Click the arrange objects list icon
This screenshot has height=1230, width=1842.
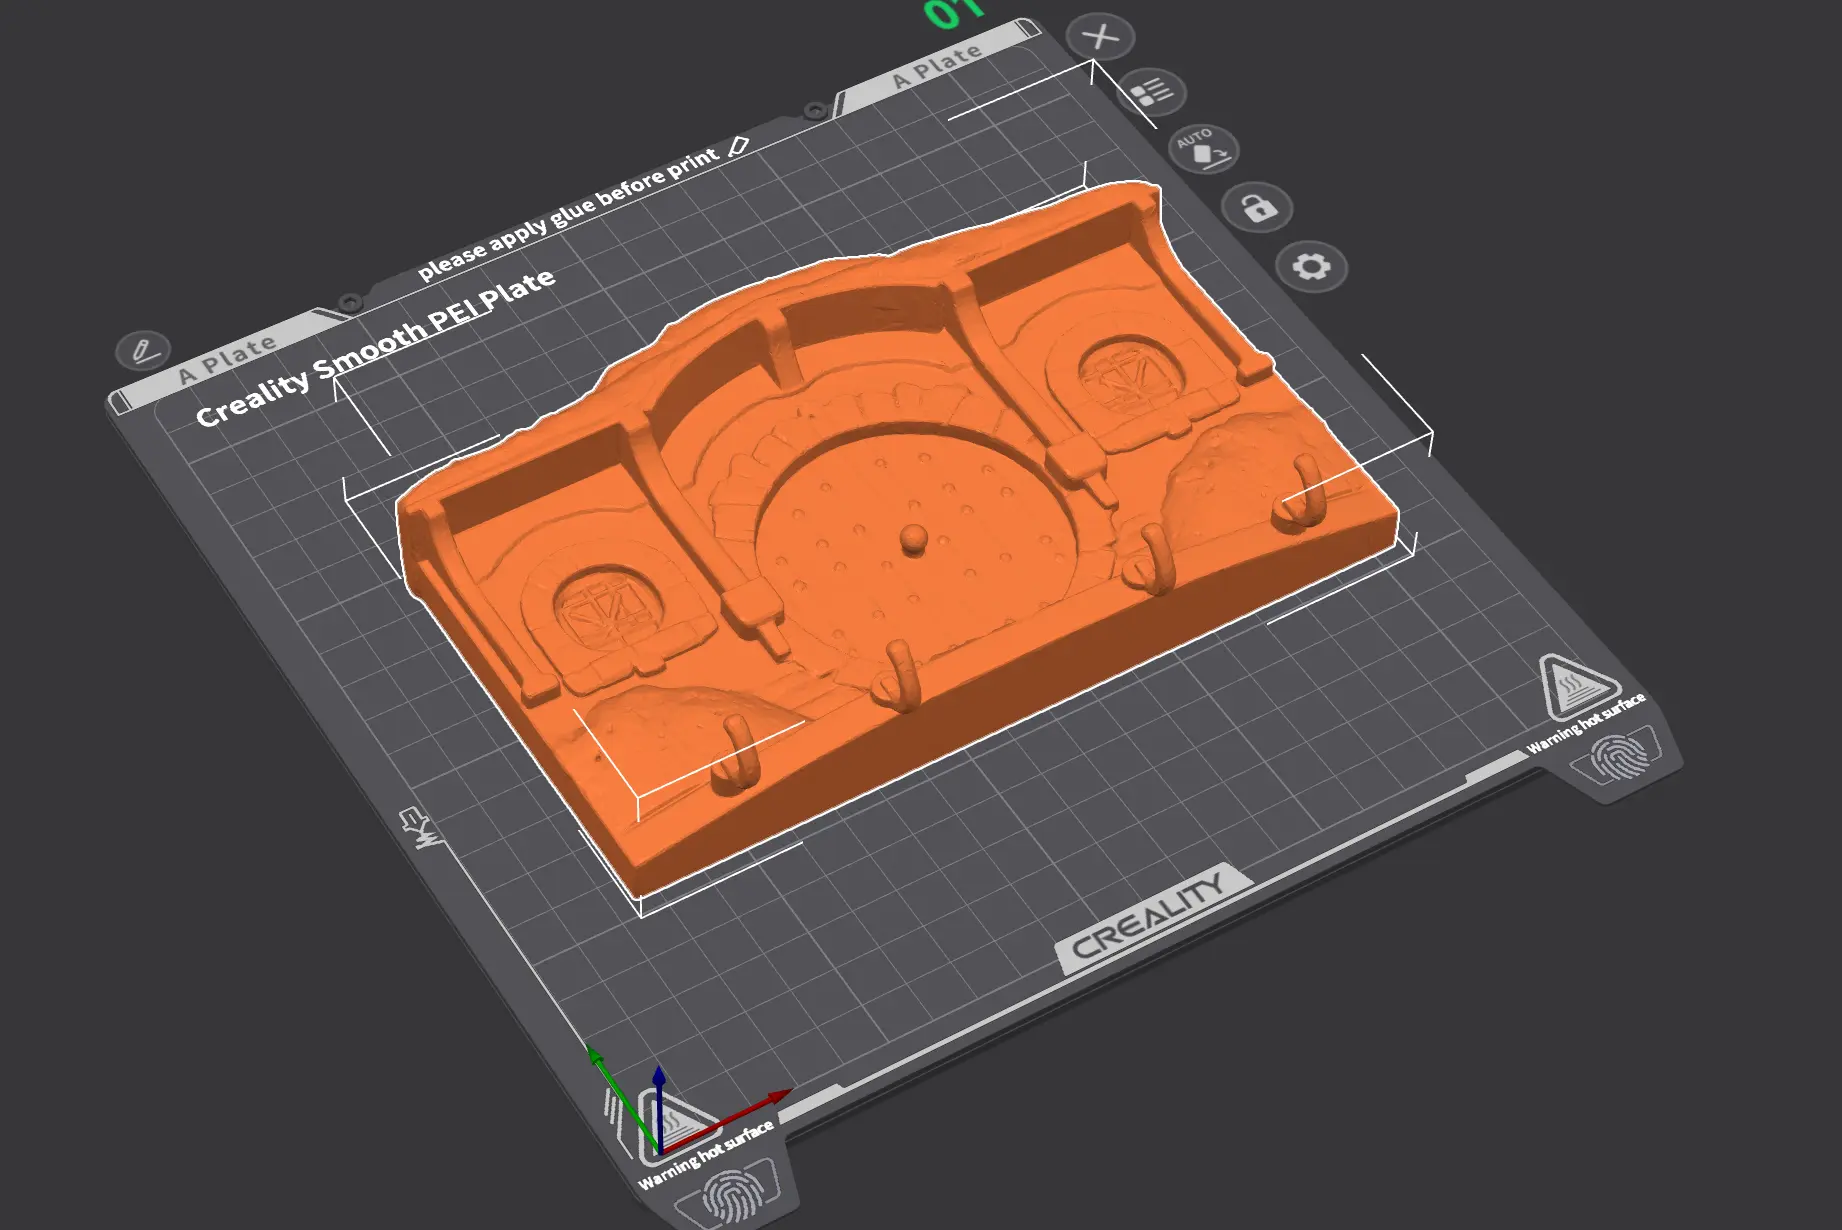[1152, 93]
